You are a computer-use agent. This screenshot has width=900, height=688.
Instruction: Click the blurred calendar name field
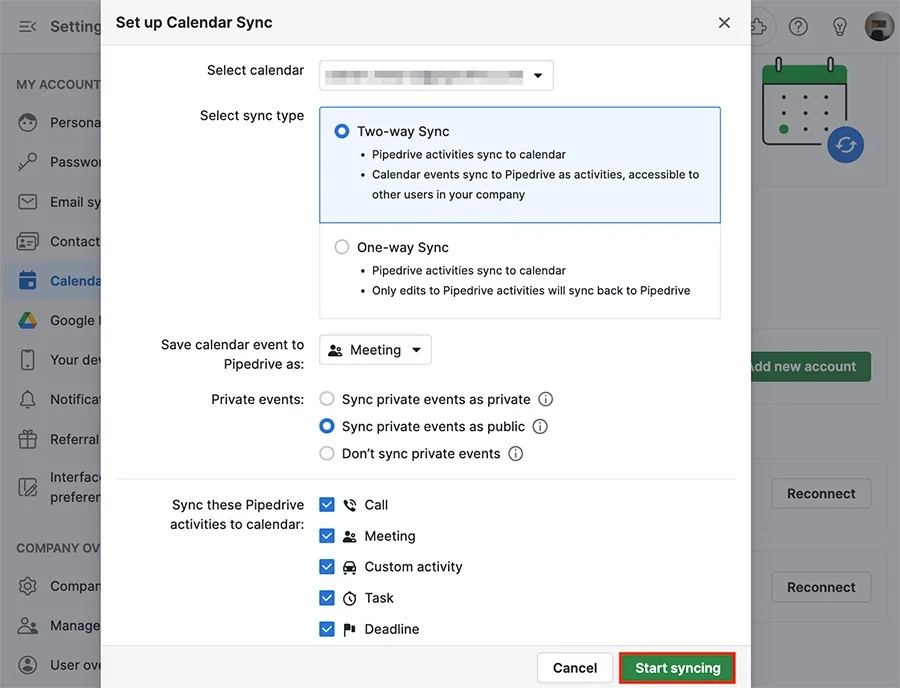pos(424,76)
